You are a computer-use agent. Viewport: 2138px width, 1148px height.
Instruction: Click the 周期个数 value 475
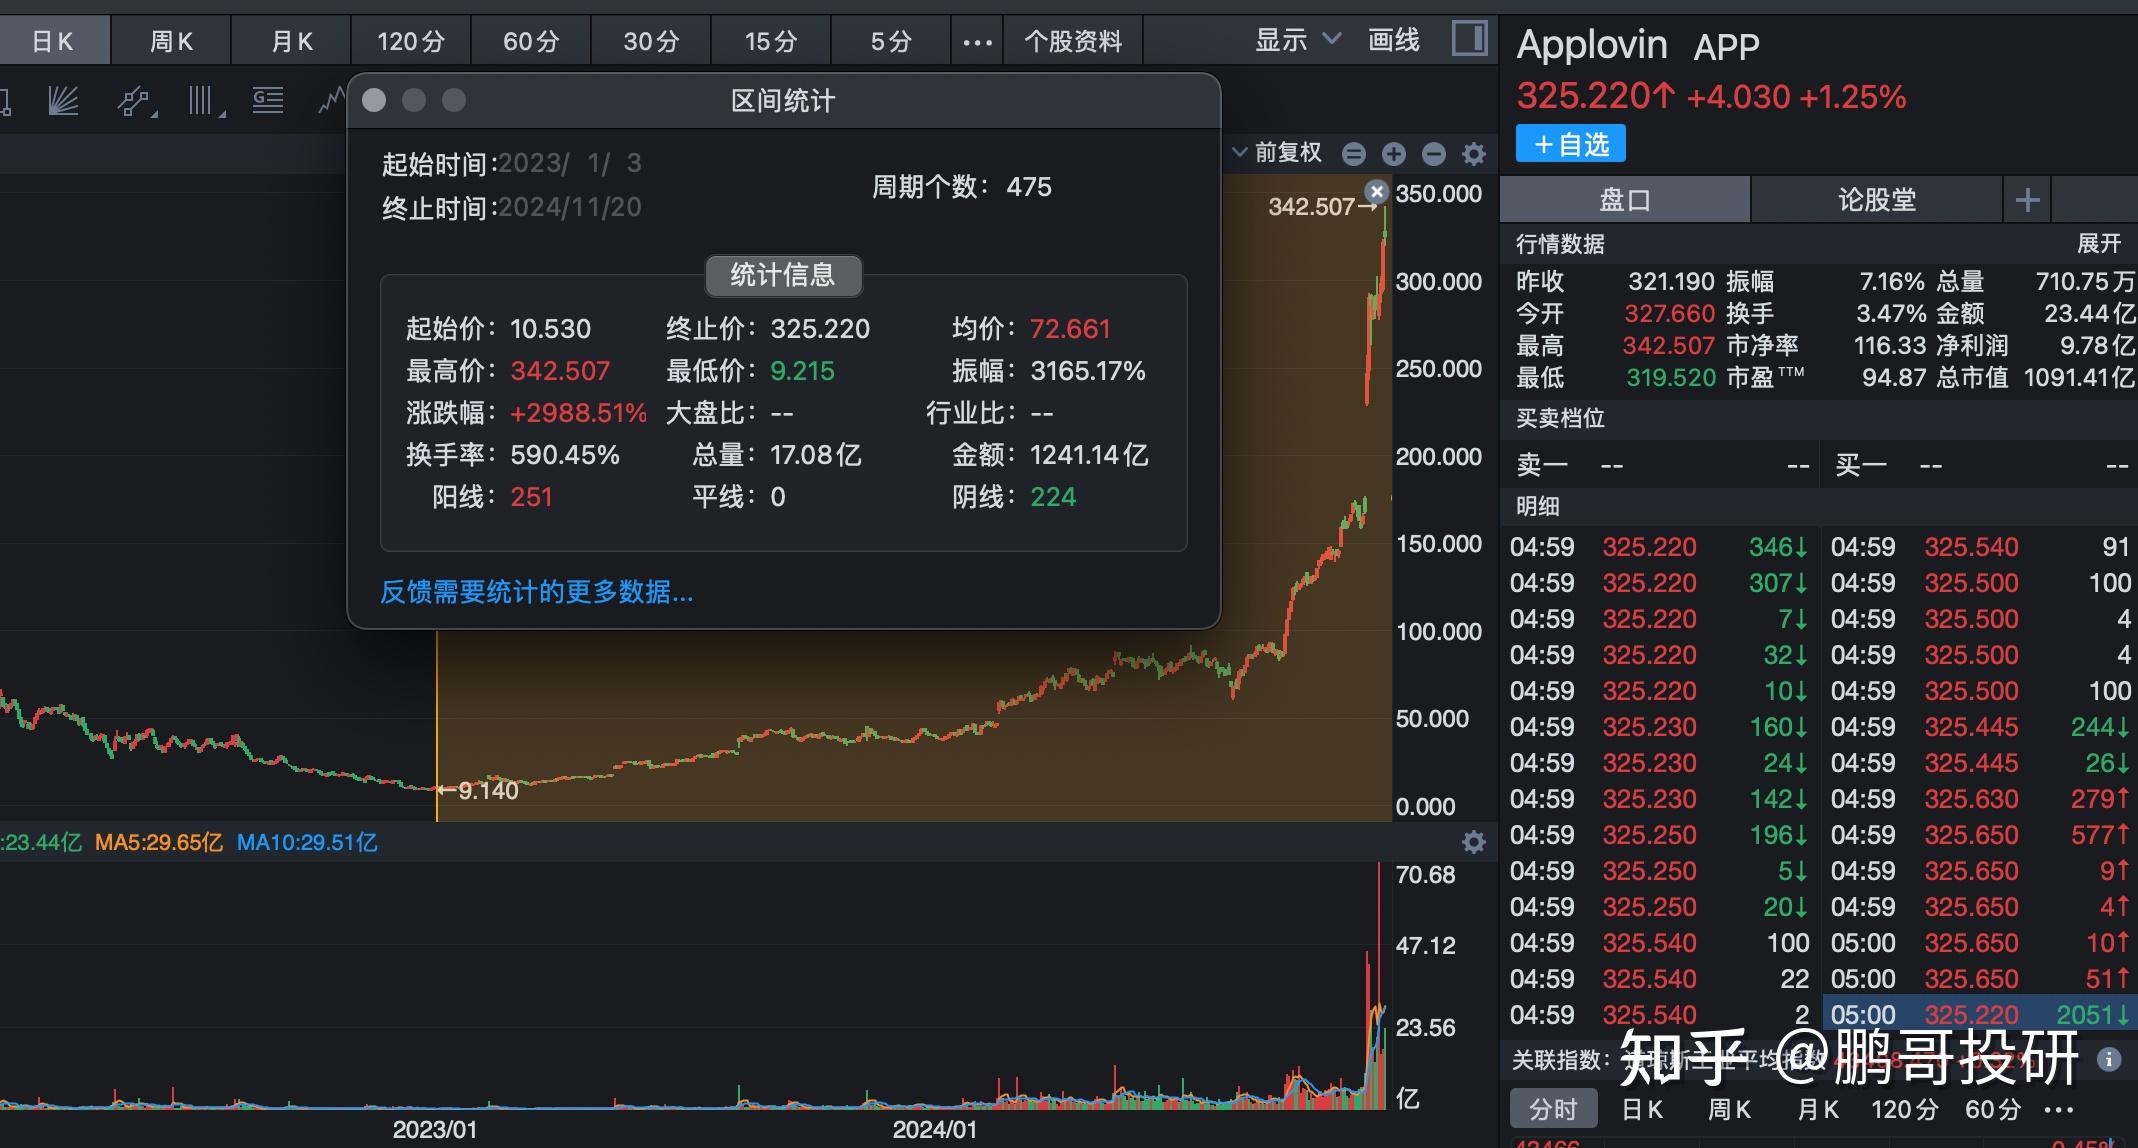[x=1029, y=187]
